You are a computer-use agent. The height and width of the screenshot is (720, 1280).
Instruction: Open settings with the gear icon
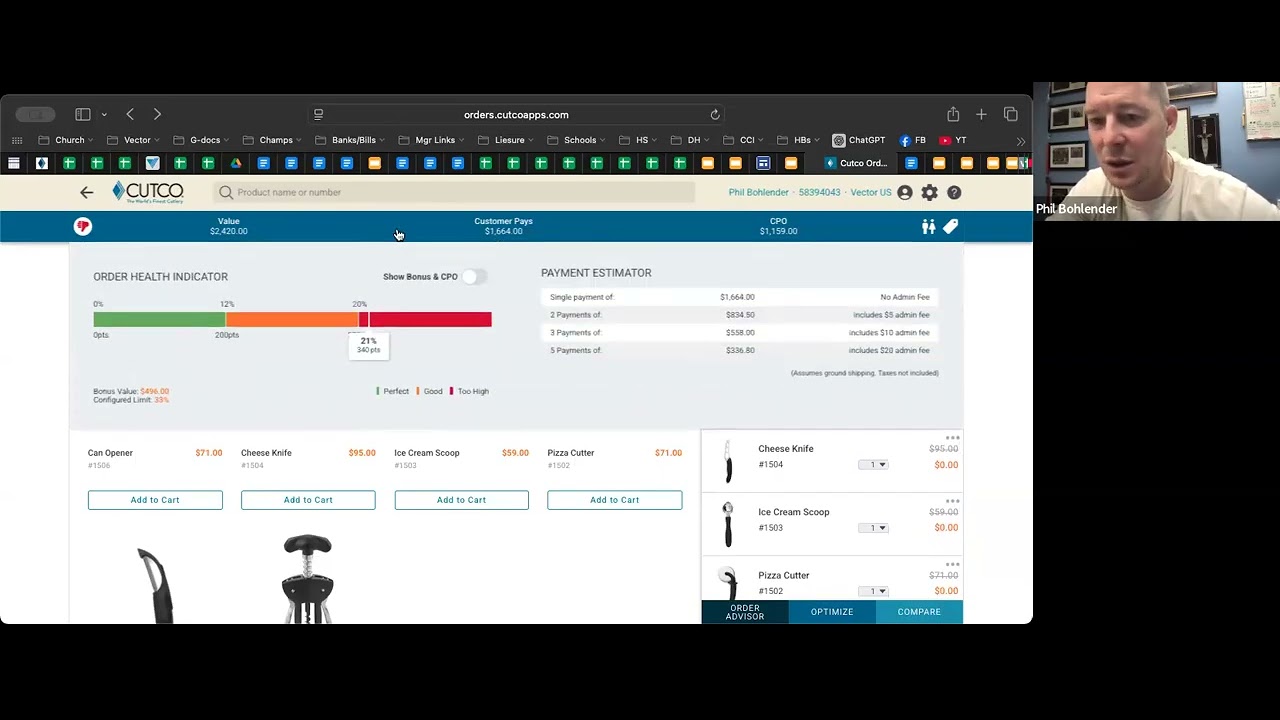click(x=930, y=193)
